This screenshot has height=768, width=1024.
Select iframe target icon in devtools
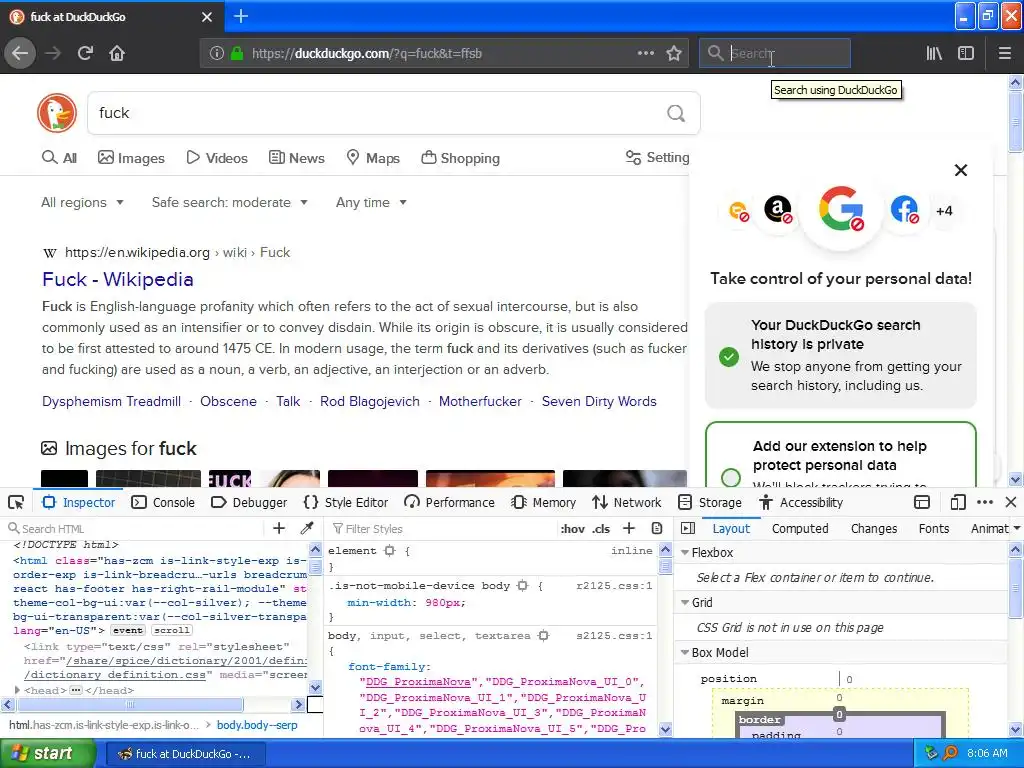pyautogui.click(x=922, y=502)
